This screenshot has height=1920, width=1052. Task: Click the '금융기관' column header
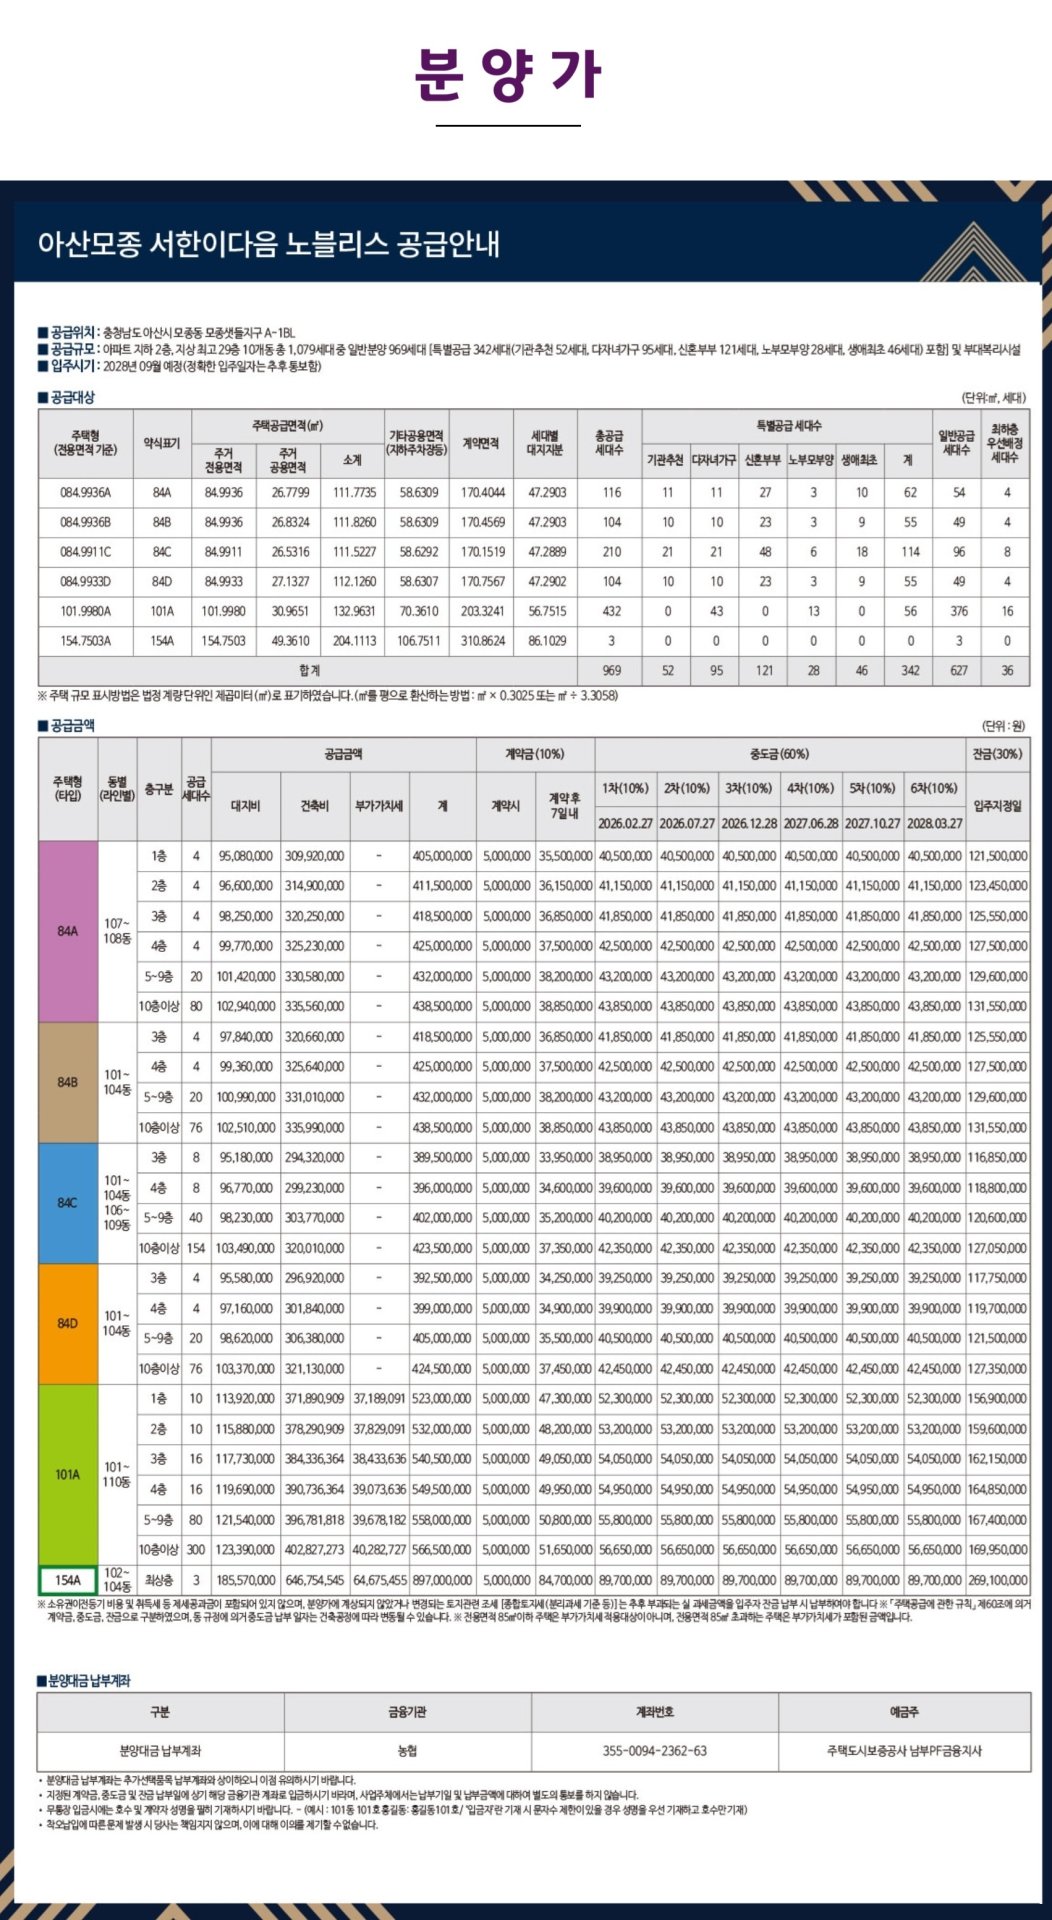tap(407, 1712)
